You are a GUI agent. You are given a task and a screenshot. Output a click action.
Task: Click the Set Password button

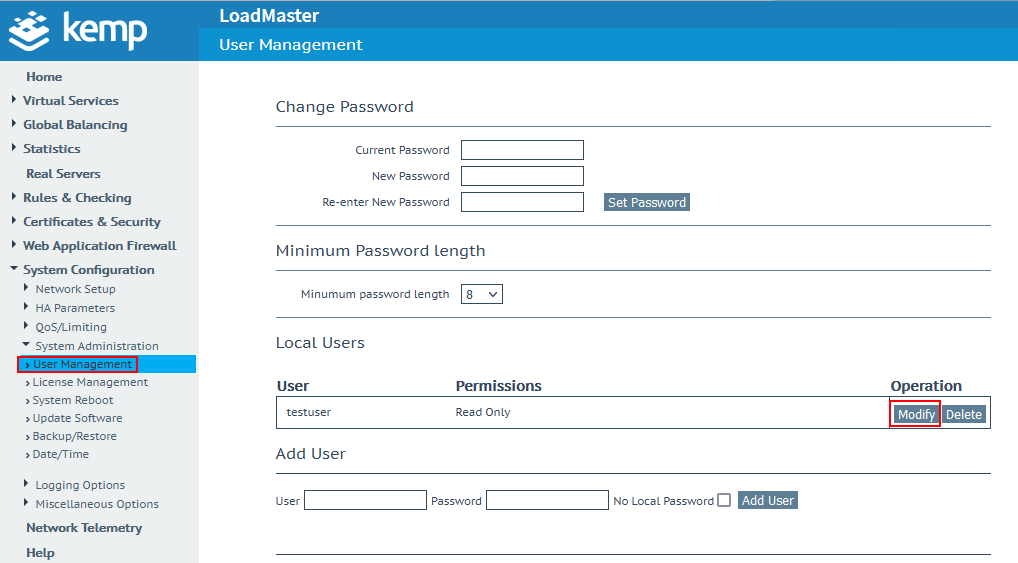click(647, 203)
